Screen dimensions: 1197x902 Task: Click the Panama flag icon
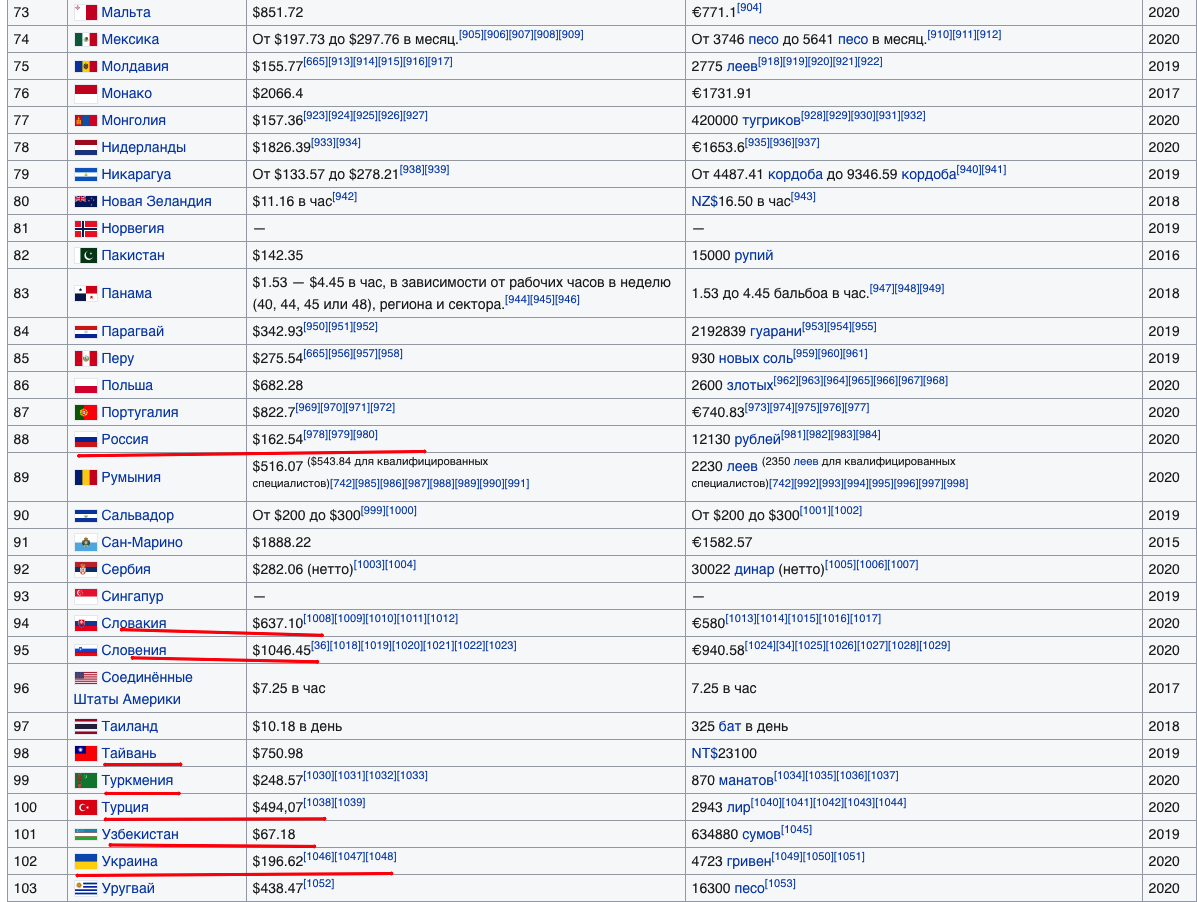86,293
